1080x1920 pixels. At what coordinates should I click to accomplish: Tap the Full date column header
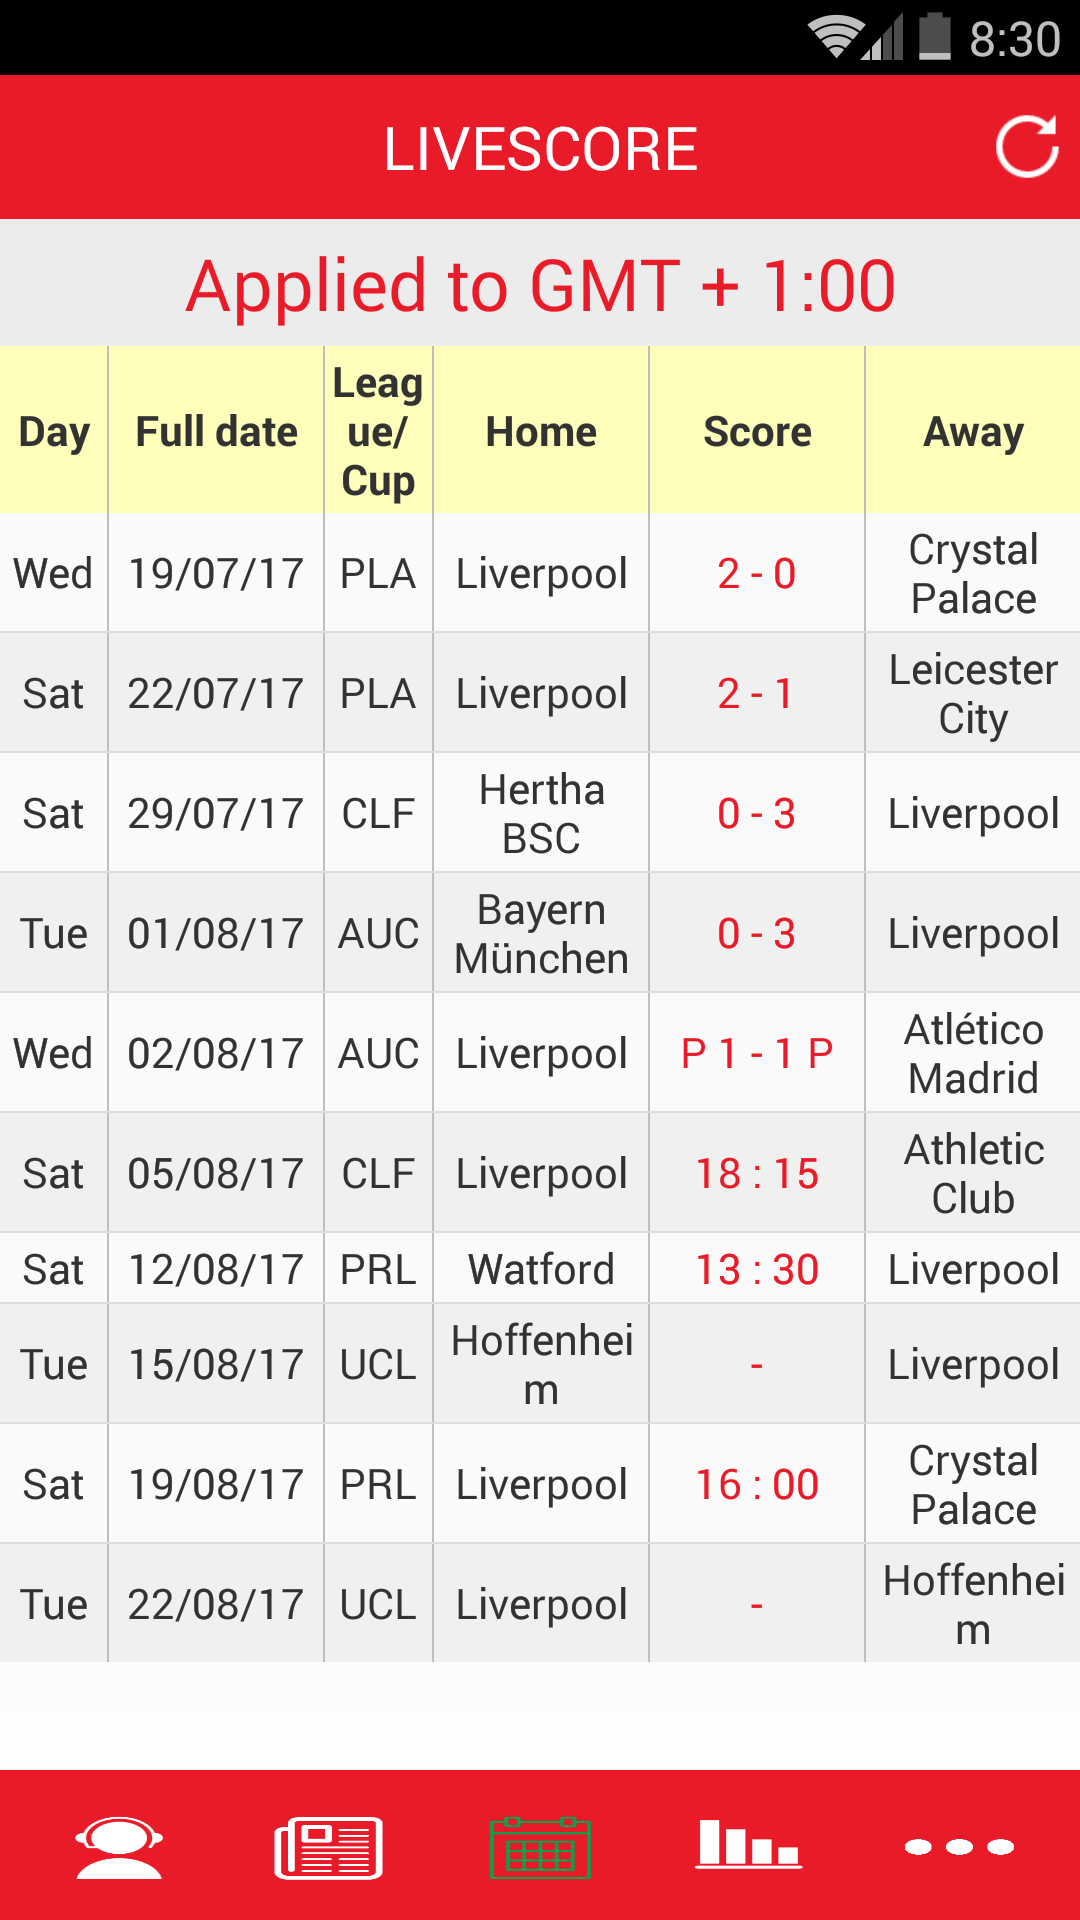[x=216, y=432]
